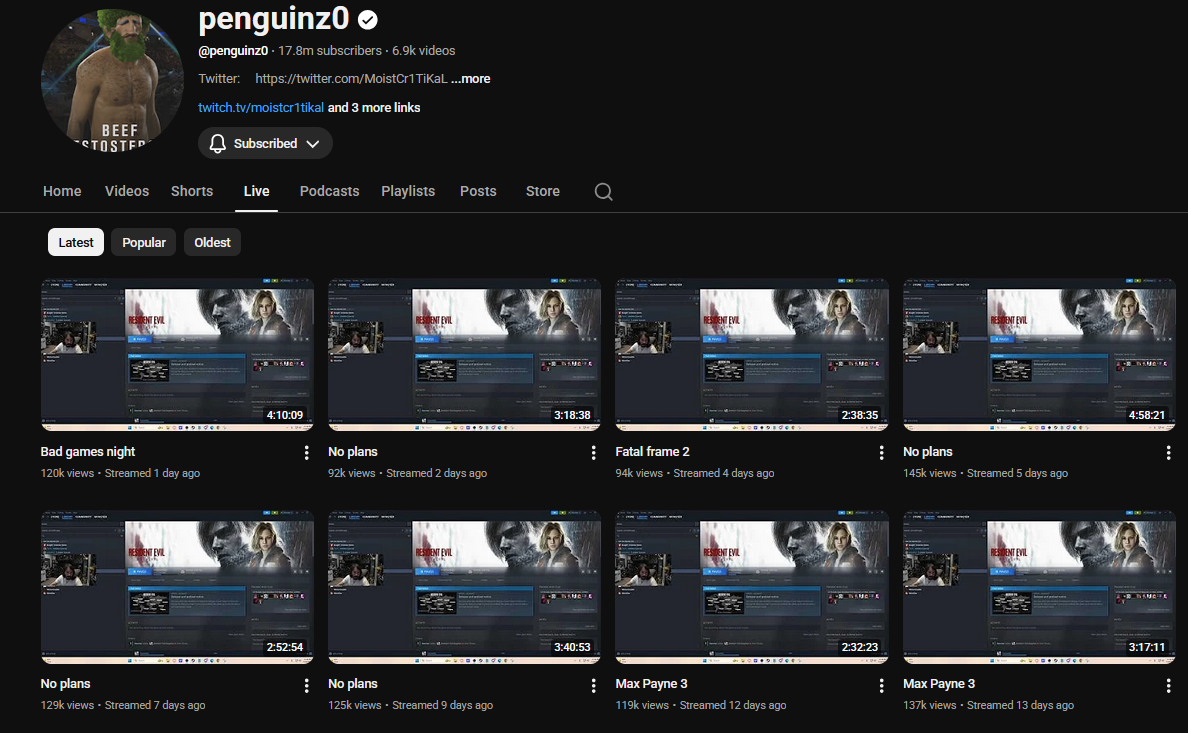This screenshot has height=733, width=1188.
Task: Click the 6.9k videos count
Action: 424,51
